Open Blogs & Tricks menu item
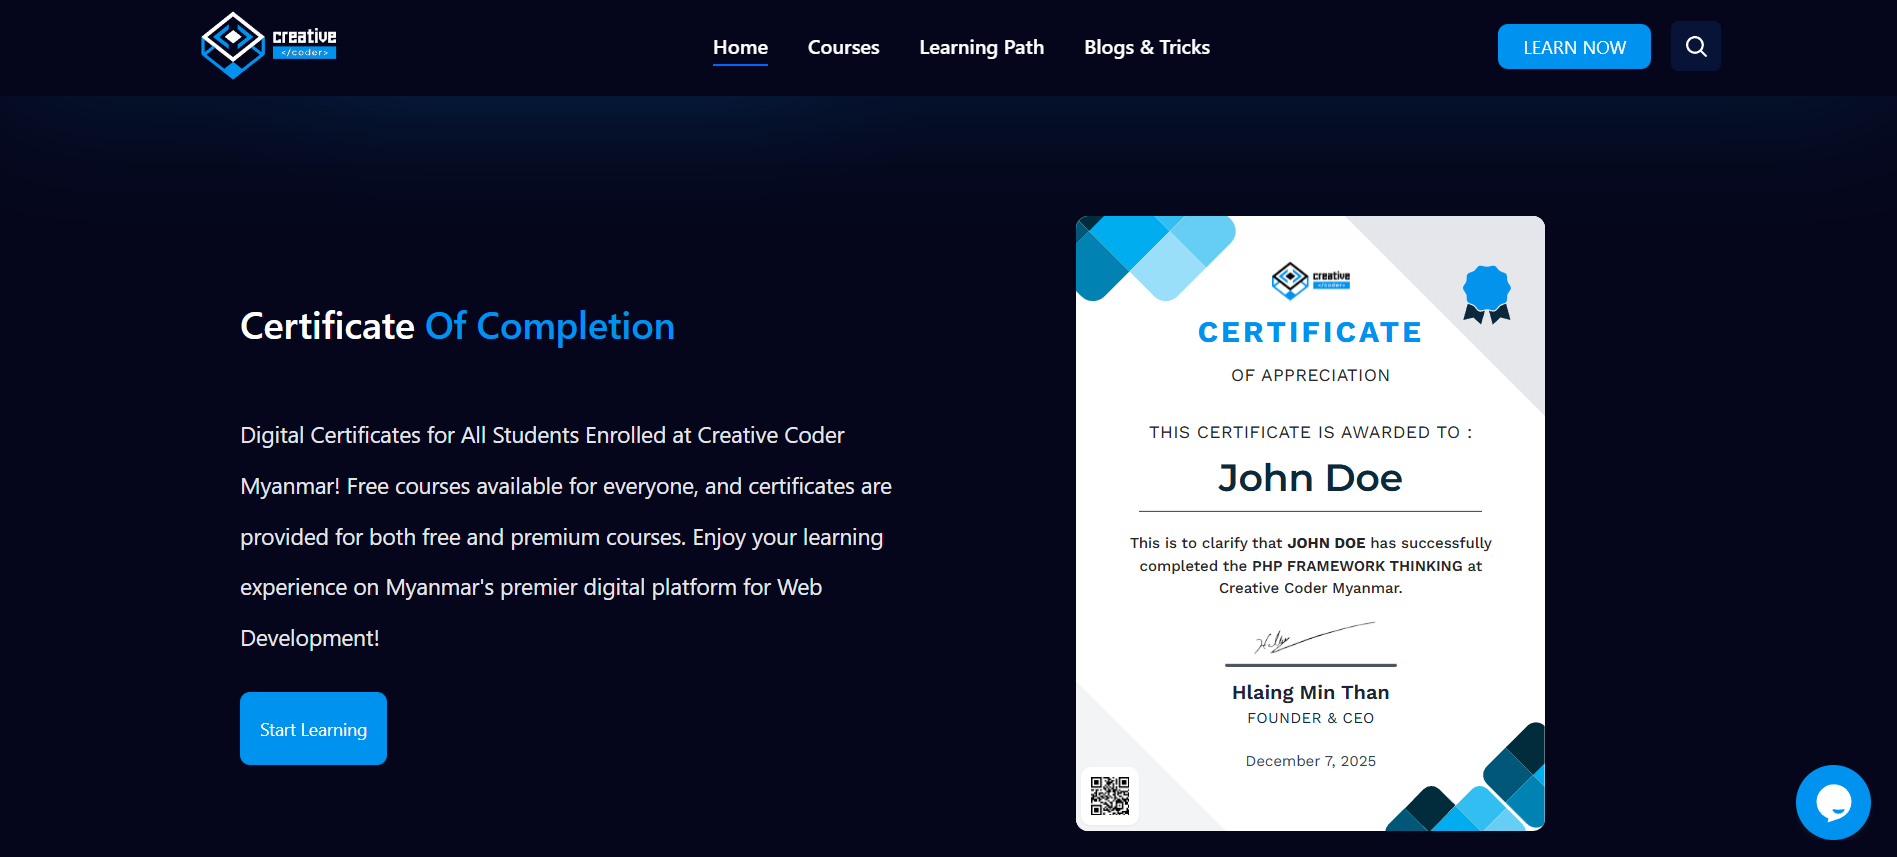This screenshot has width=1897, height=857. coord(1146,47)
